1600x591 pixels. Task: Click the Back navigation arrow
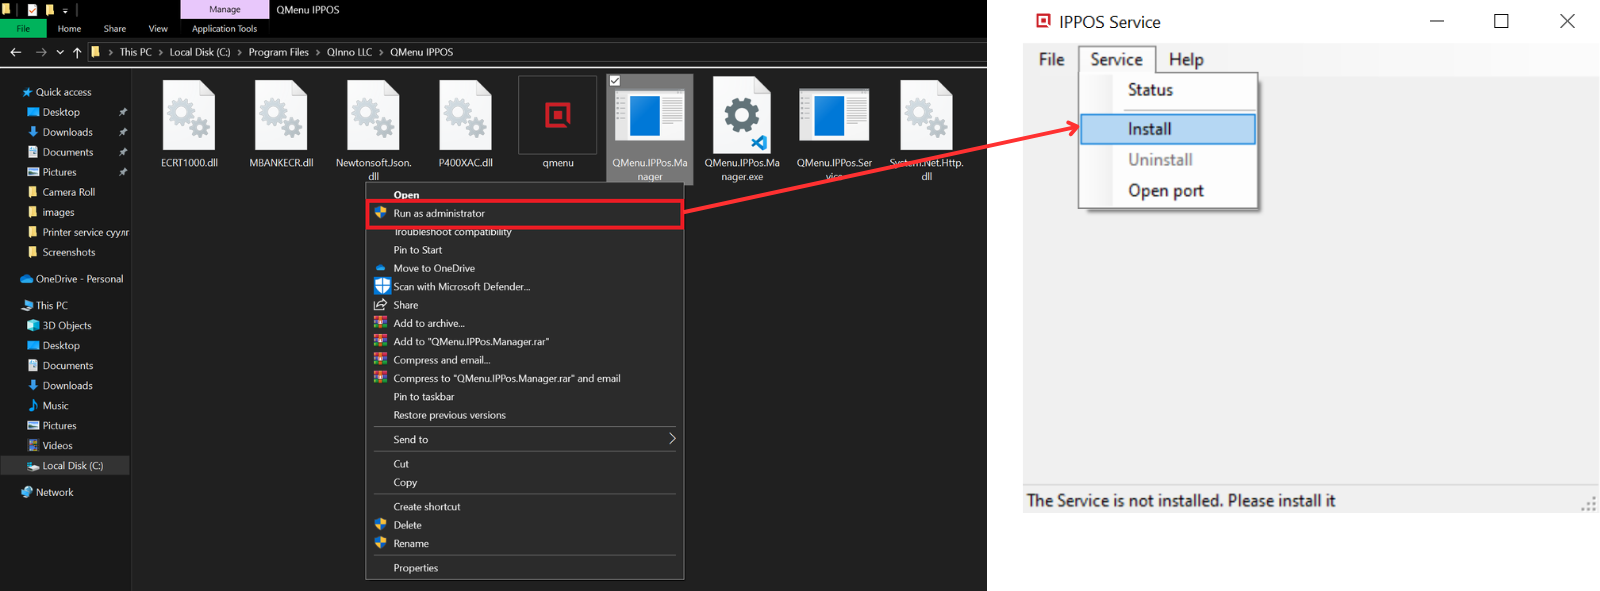(15, 52)
